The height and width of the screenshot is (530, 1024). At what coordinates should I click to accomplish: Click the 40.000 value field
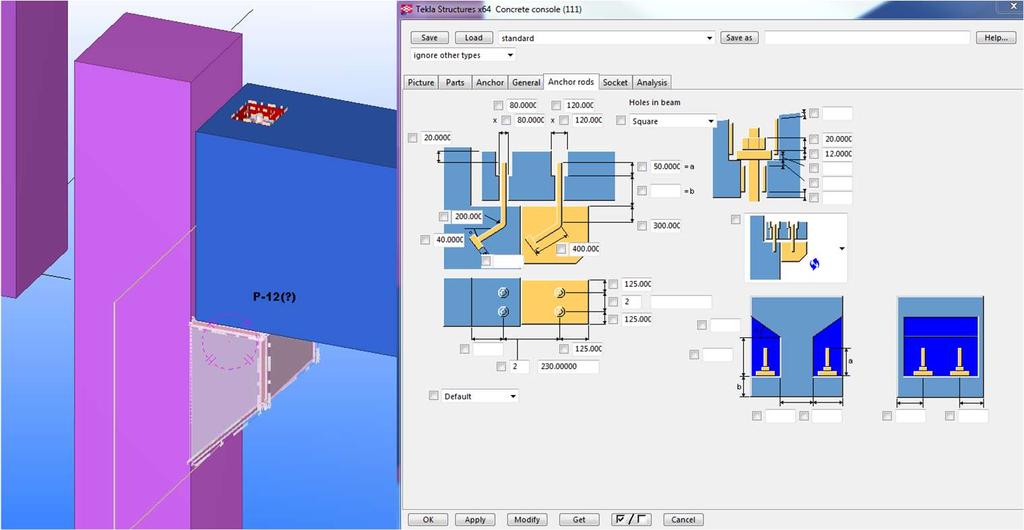coord(449,240)
